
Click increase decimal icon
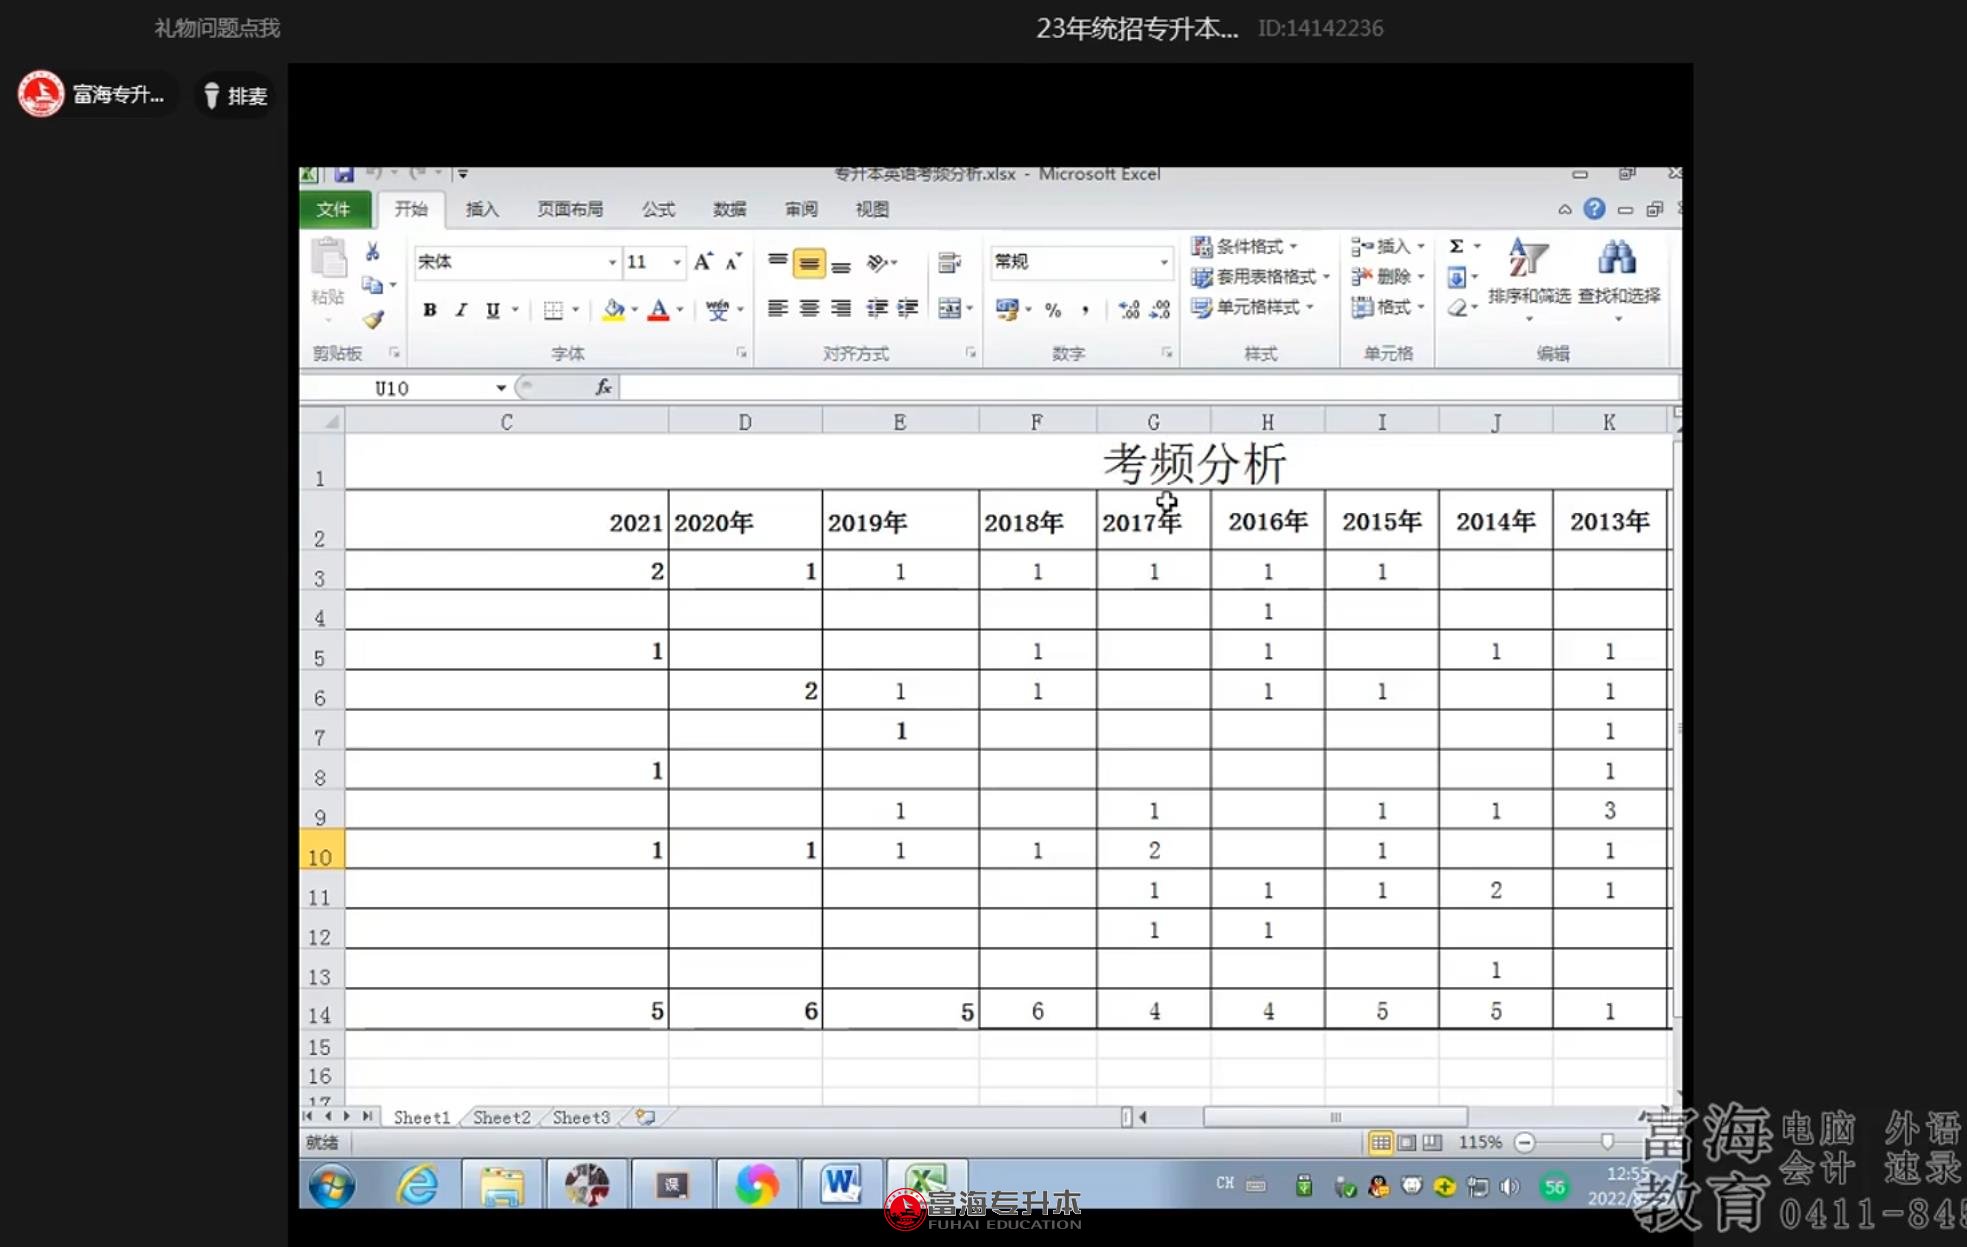(1129, 310)
